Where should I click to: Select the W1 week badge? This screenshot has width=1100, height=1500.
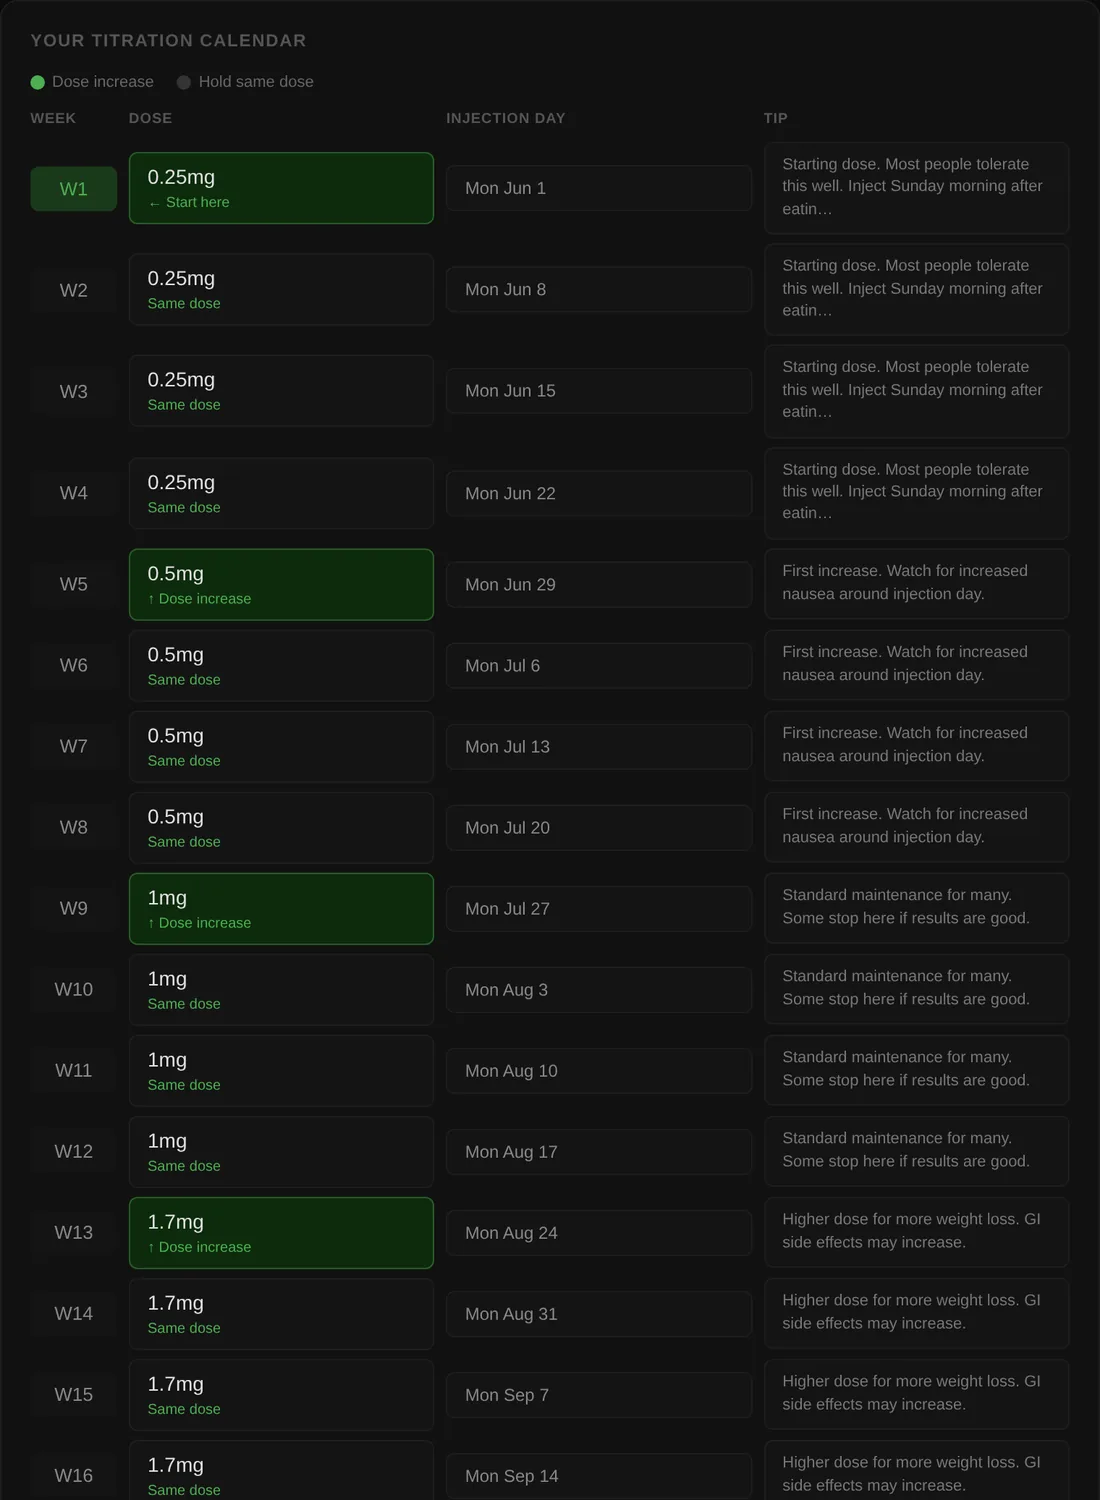(x=74, y=189)
